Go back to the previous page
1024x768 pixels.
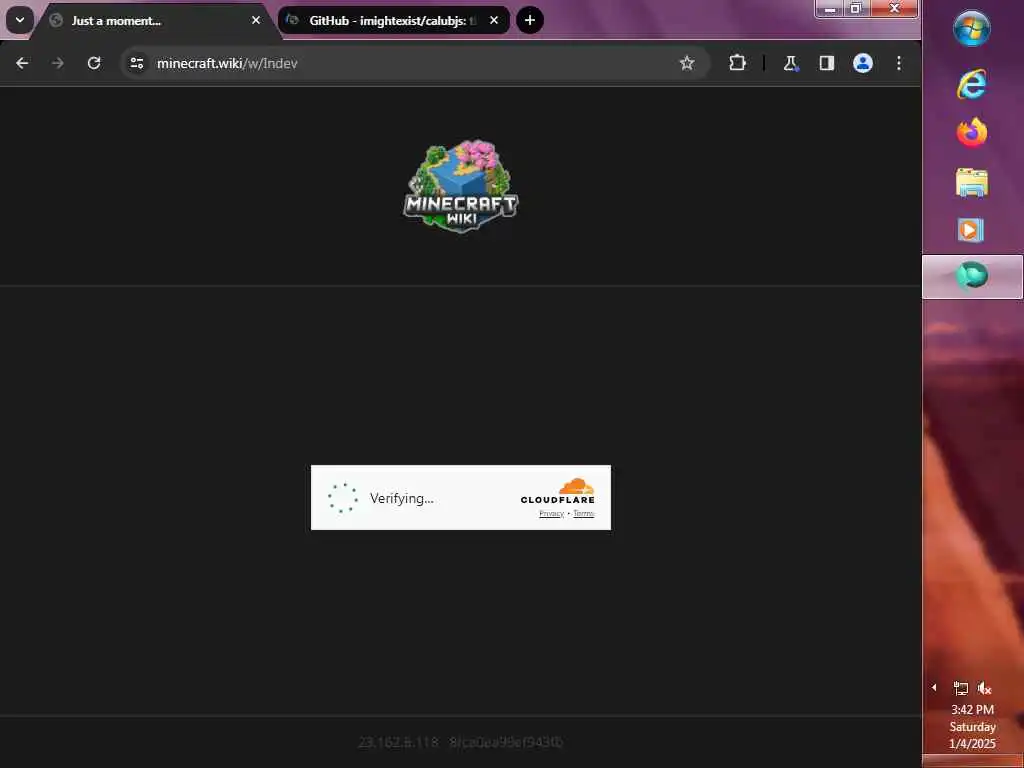[x=22, y=63]
